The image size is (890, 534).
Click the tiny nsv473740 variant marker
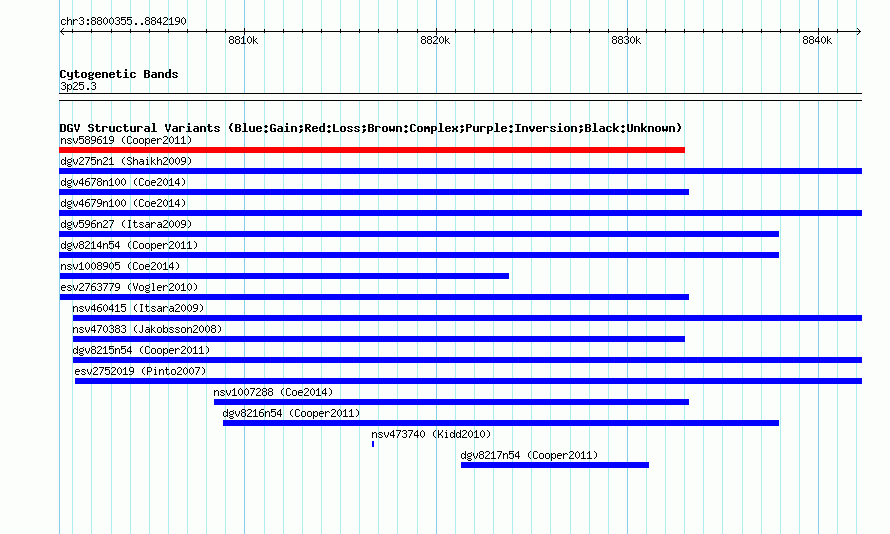click(373, 444)
